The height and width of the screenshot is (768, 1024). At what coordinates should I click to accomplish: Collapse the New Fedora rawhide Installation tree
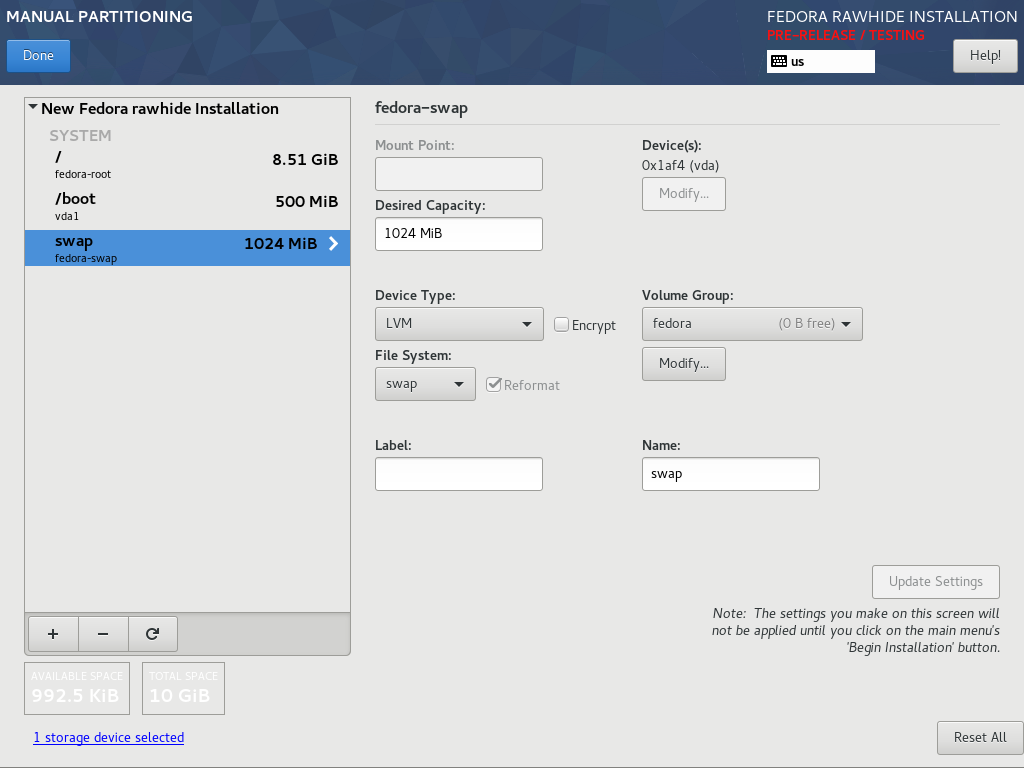coord(33,107)
